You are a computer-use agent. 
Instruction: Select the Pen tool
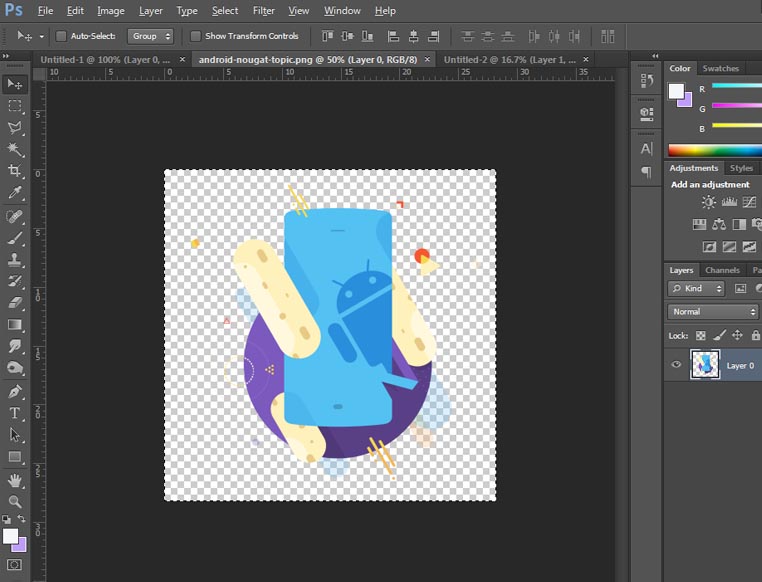point(15,391)
